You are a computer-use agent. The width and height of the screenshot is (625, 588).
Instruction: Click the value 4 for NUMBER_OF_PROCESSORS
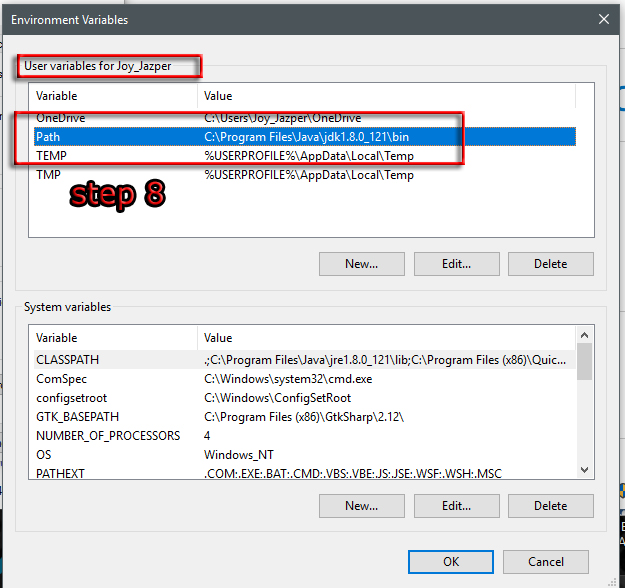tap(207, 436)
